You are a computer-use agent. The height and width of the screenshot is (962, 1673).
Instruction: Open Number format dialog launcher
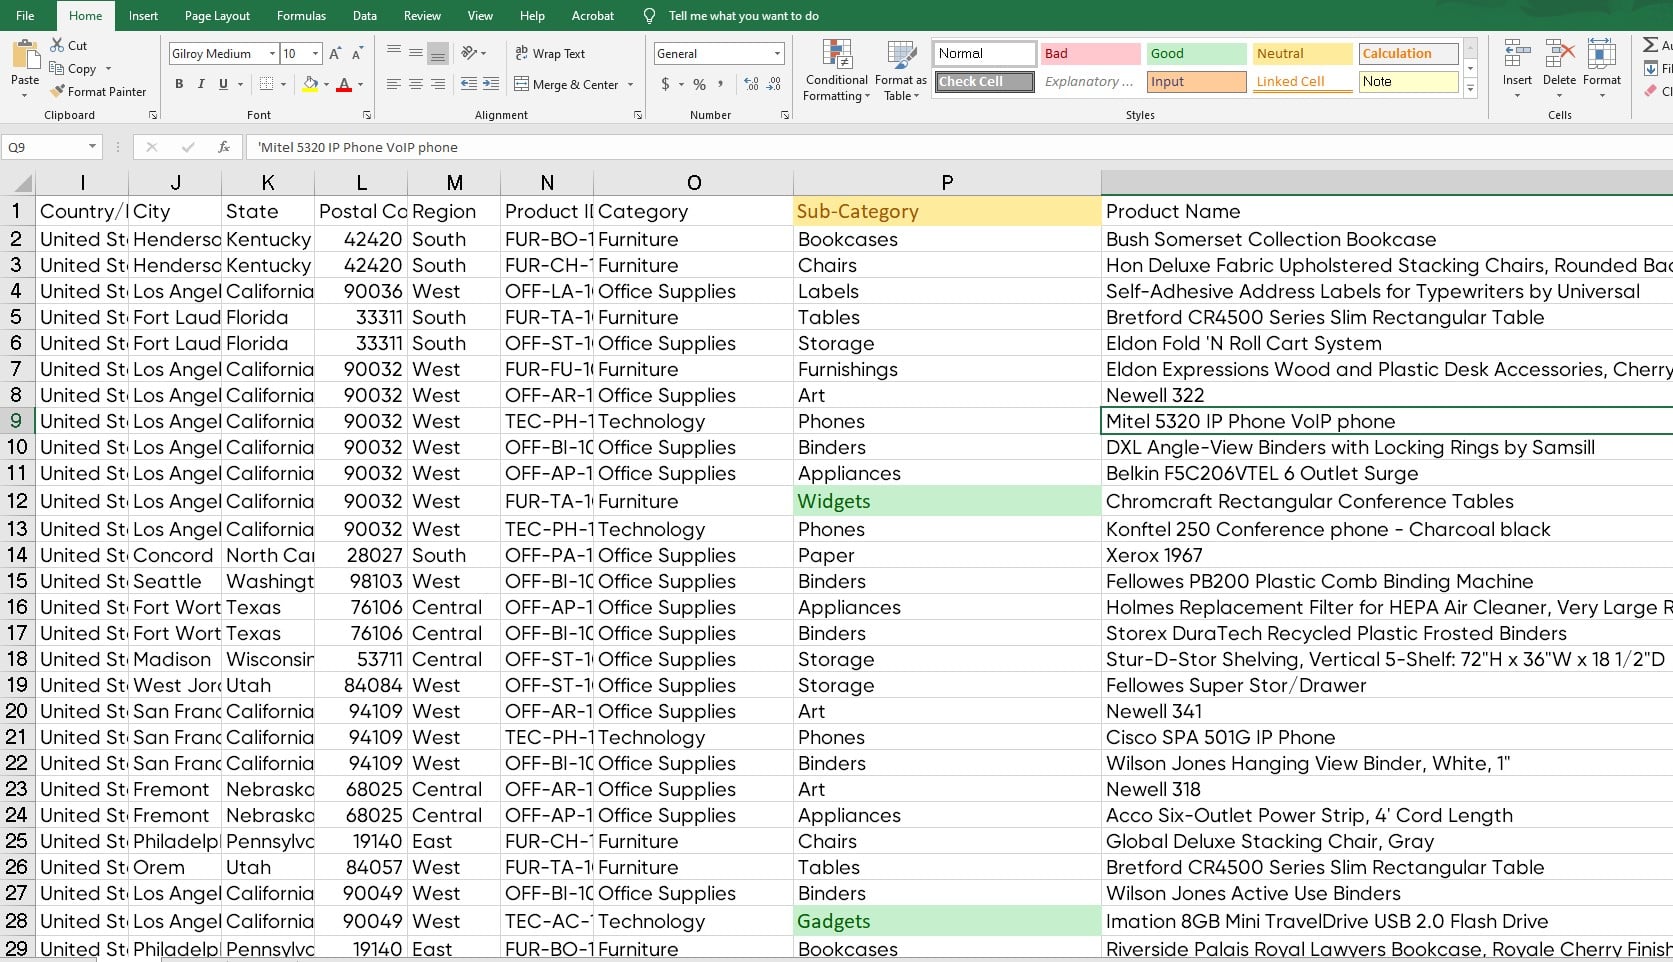coord(785,115)
